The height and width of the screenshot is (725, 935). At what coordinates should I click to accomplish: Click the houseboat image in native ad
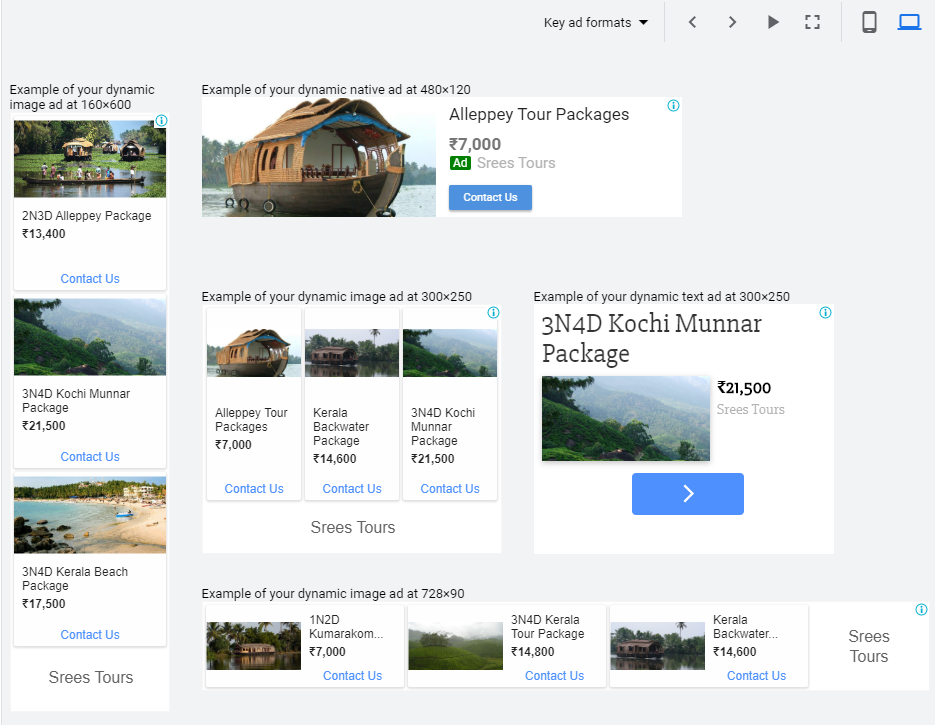point(319,158)
